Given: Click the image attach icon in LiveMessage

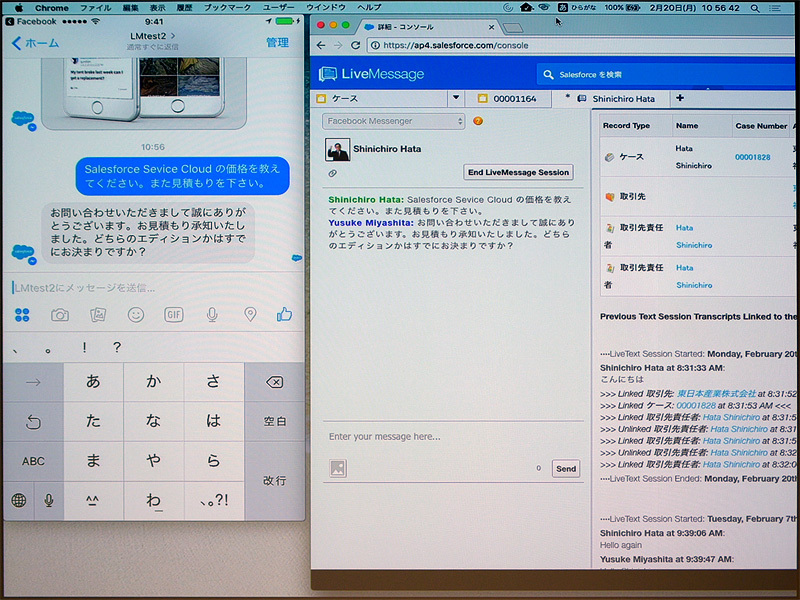Looking at the screenshot, I should pos(338,468).
